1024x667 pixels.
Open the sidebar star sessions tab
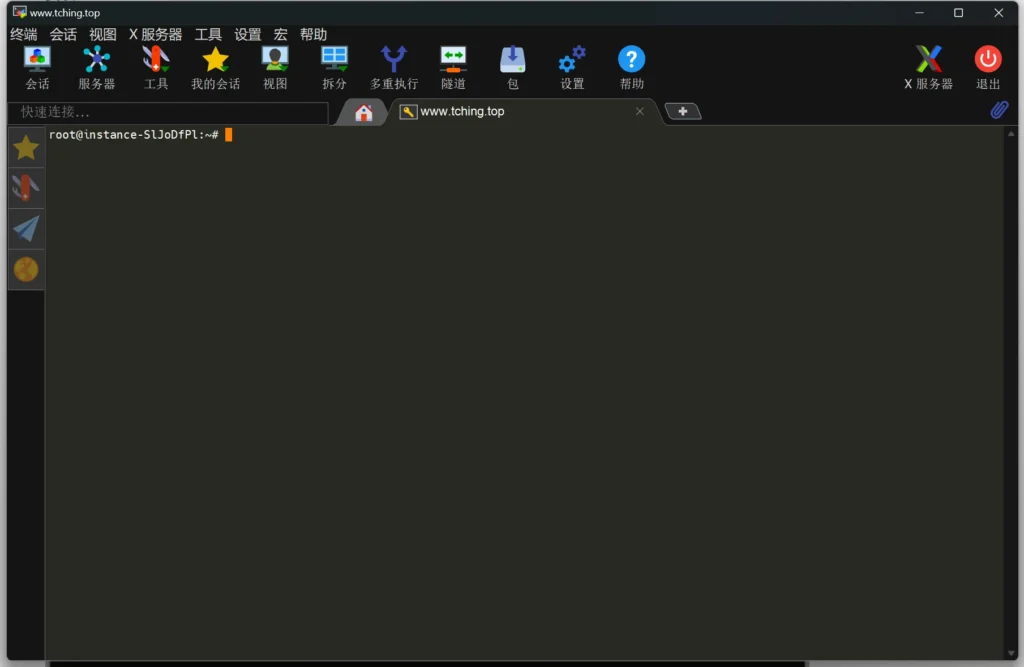26,148
